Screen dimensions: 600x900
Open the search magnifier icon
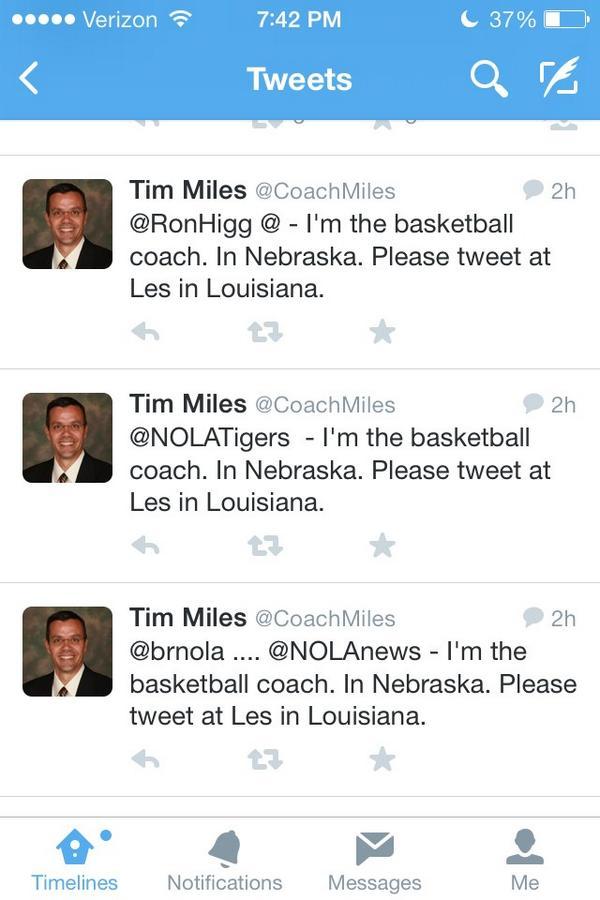[488, 78]
